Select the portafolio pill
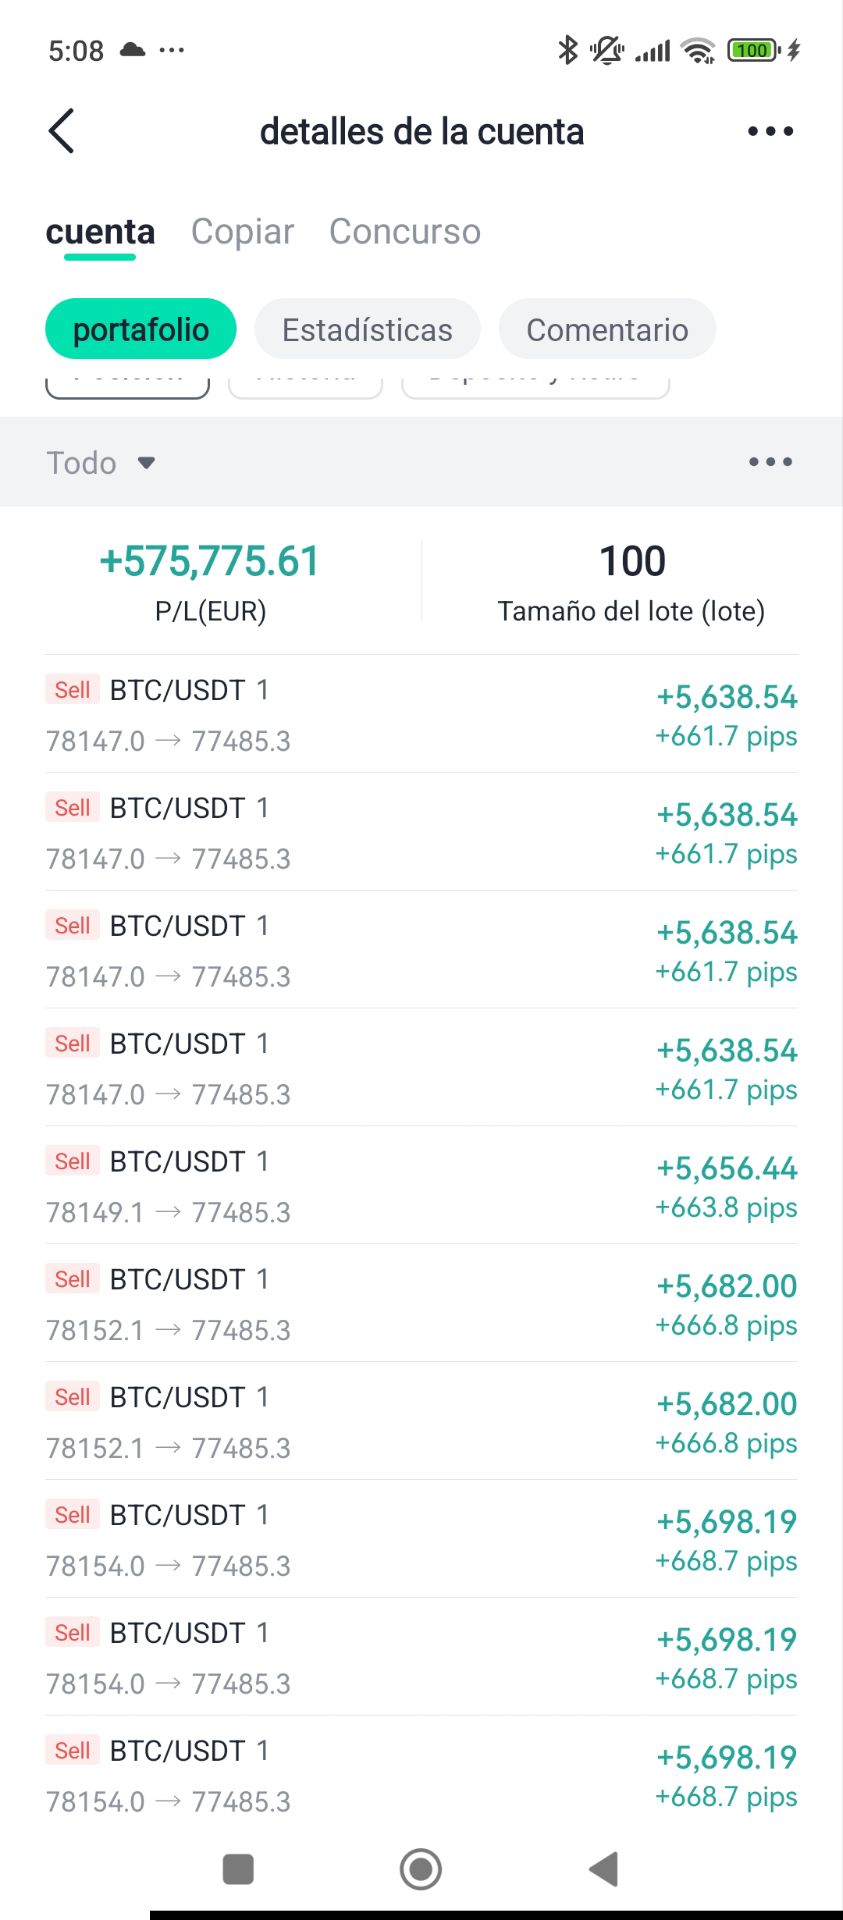 click(141, 329)
